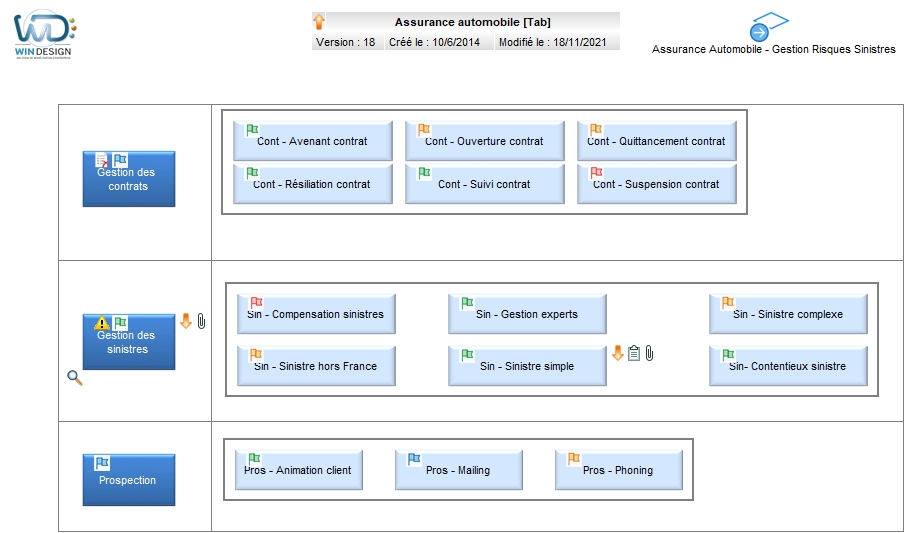This screenshot has height=533, width=907.
Task: Open Sin - Gestion experts box
Action: coord(527,314)
